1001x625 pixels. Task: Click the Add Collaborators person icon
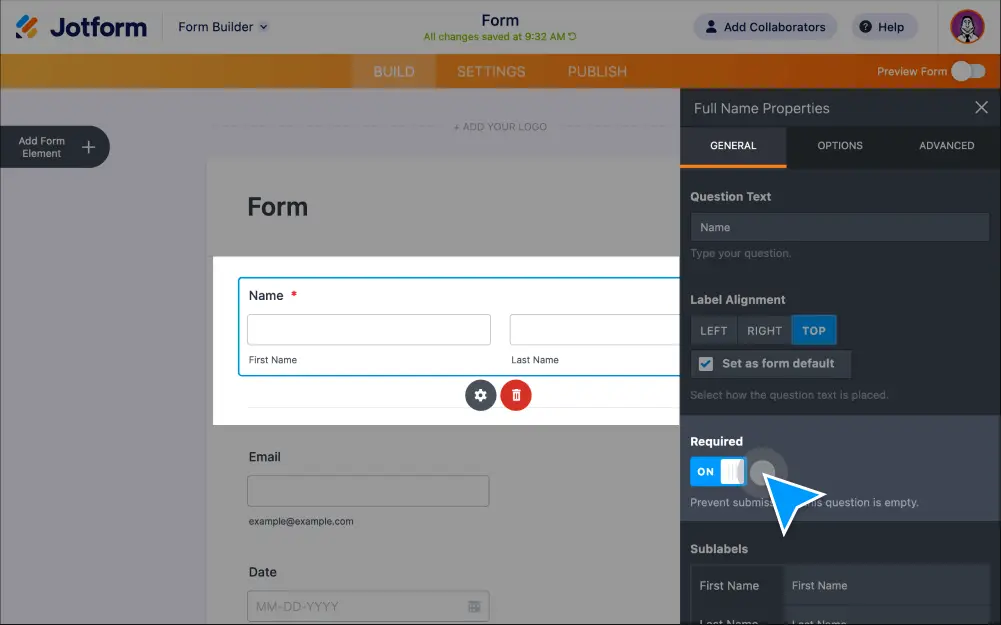[710, 27]
